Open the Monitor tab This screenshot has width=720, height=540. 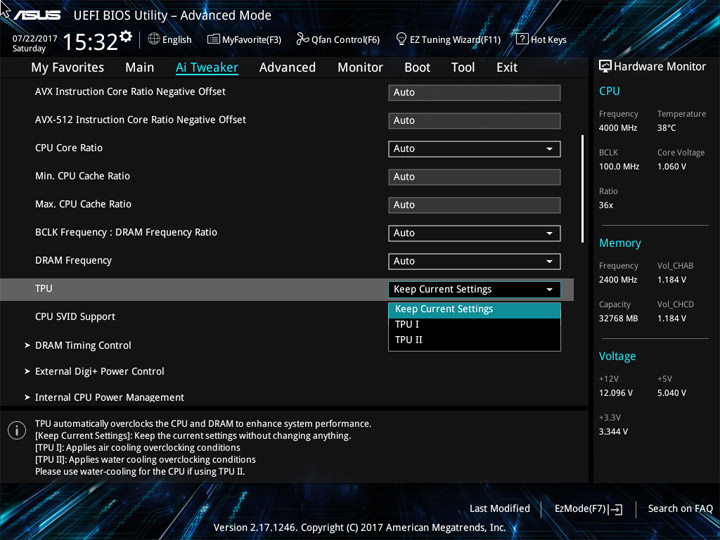click(360, 68)
